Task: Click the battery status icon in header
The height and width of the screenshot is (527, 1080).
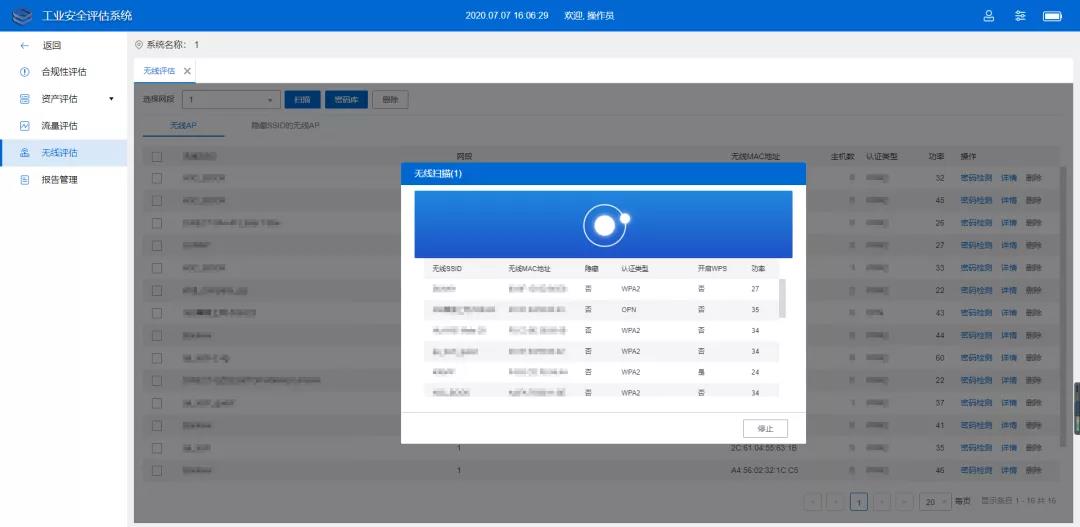Action: pos(1052,16)
